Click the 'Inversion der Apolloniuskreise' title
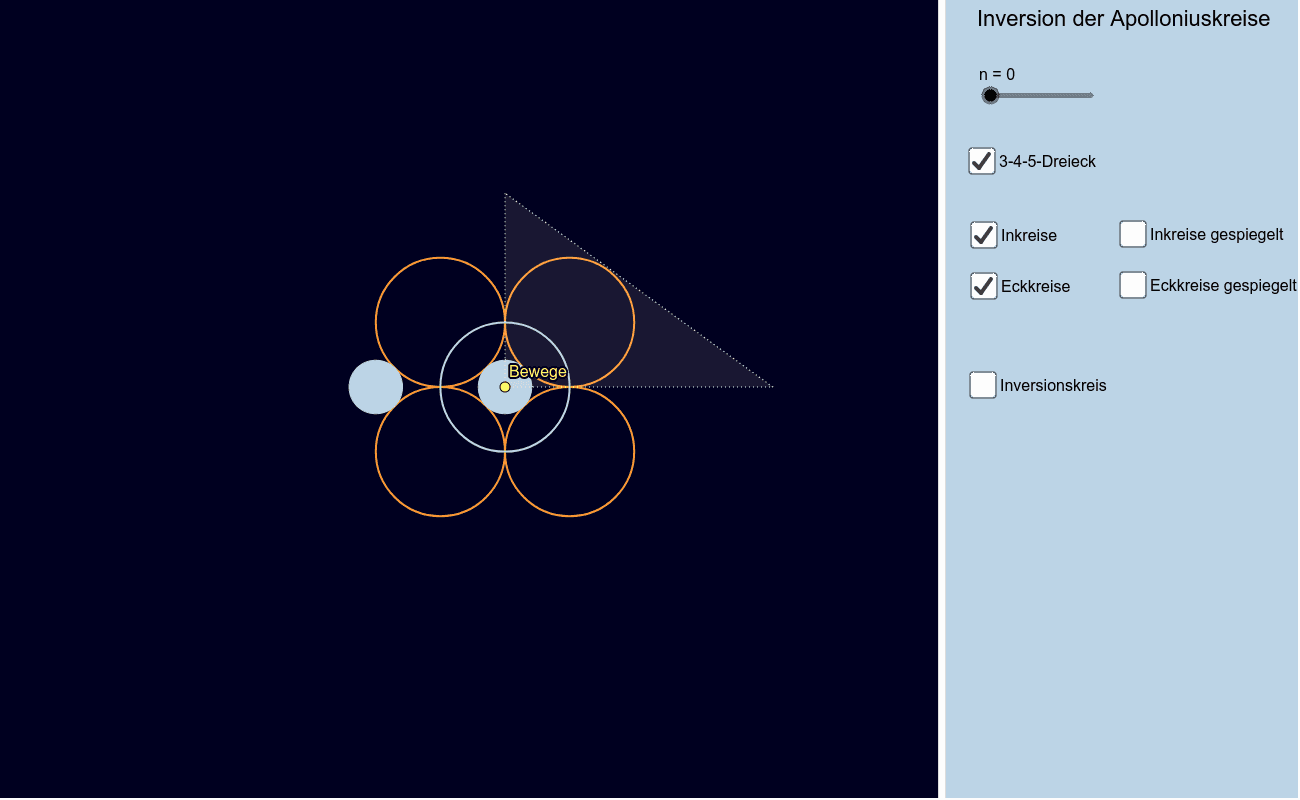The width and height of the screenshot is (1300, 800). (x=1123, y=19)
